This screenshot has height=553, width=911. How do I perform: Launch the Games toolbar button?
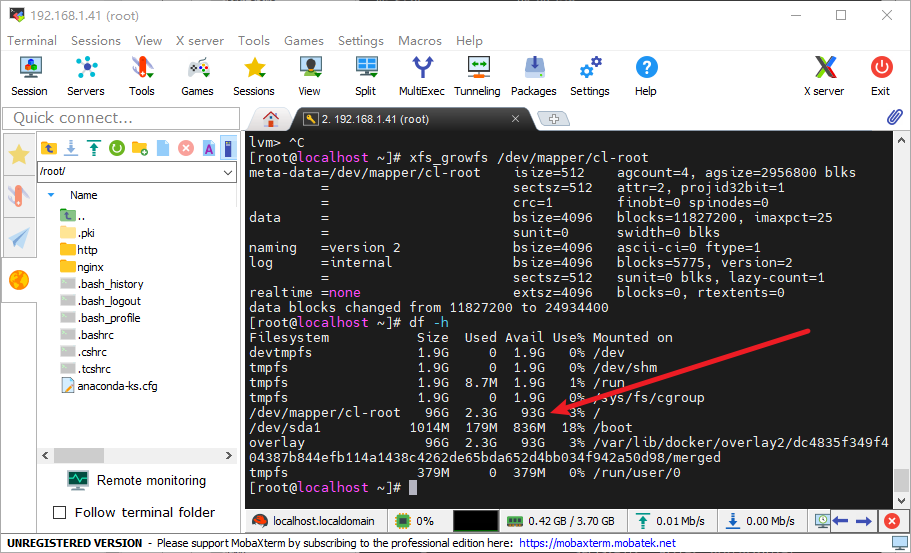point(197,76)
